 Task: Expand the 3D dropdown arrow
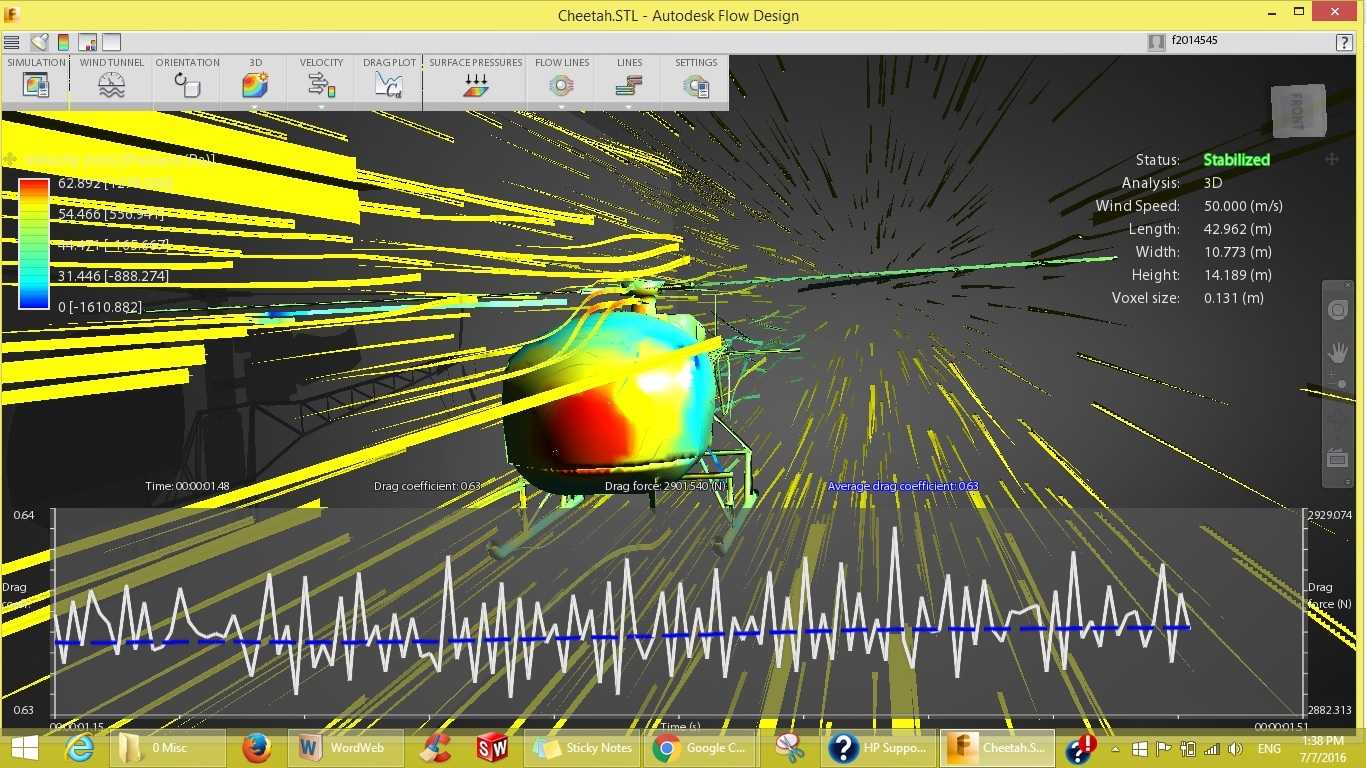255,106
